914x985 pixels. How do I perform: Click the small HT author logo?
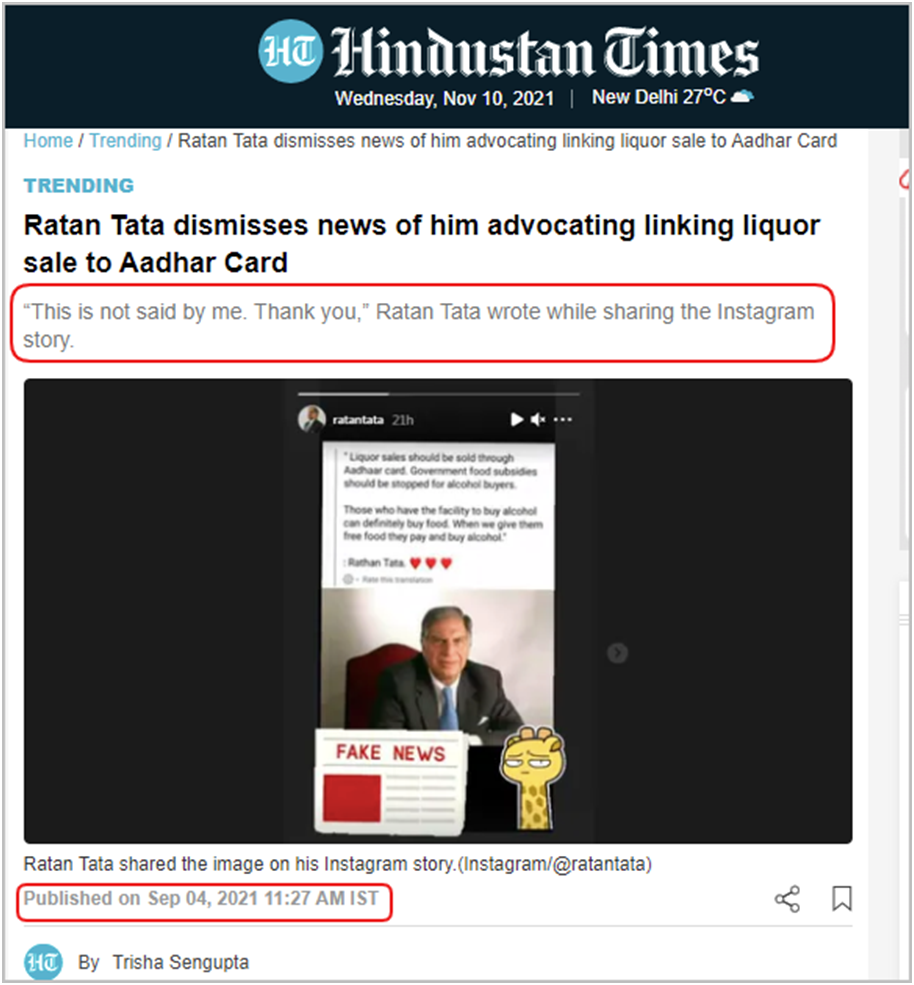pos(43,962)
